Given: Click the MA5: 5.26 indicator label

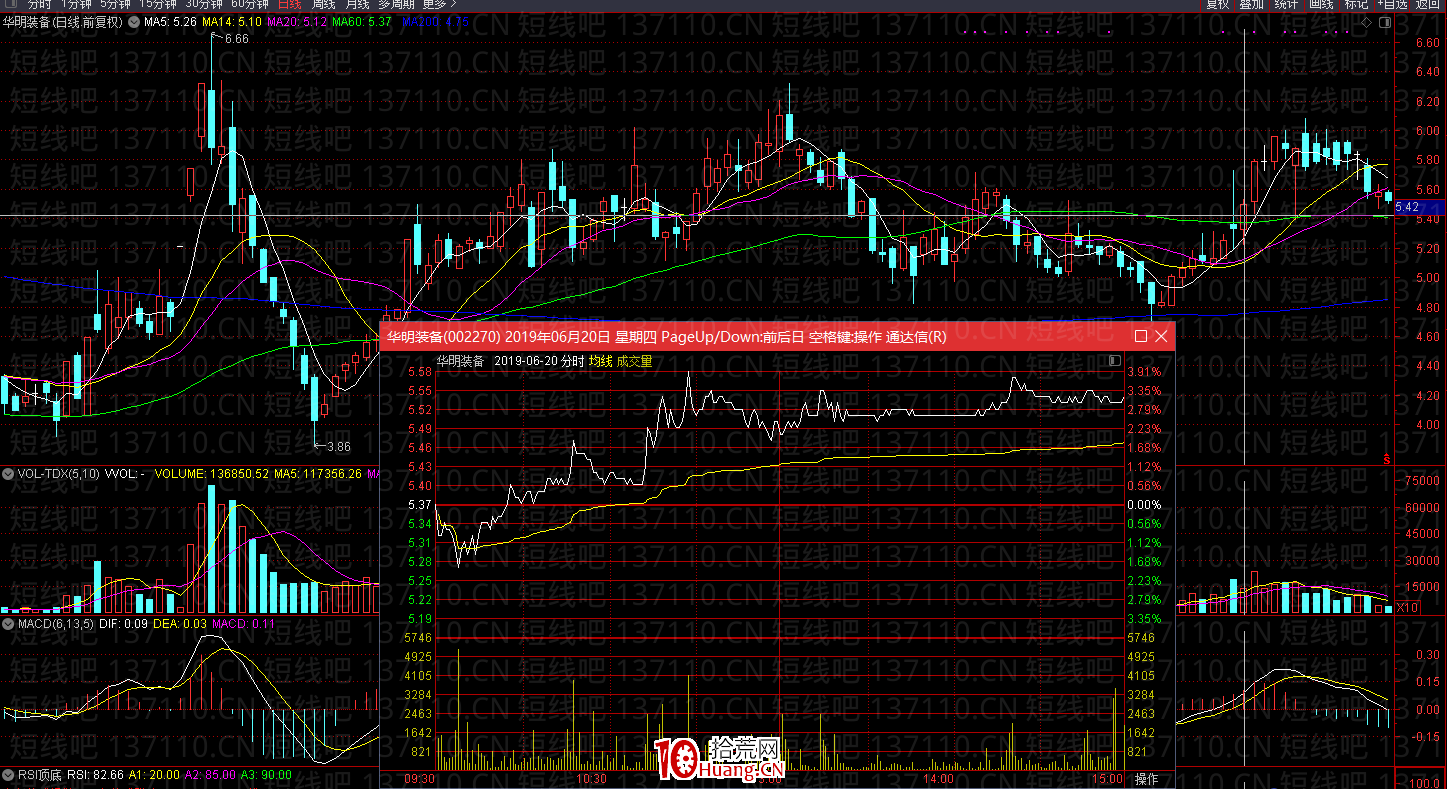Looking at the screenshot, I should (170, 21).
